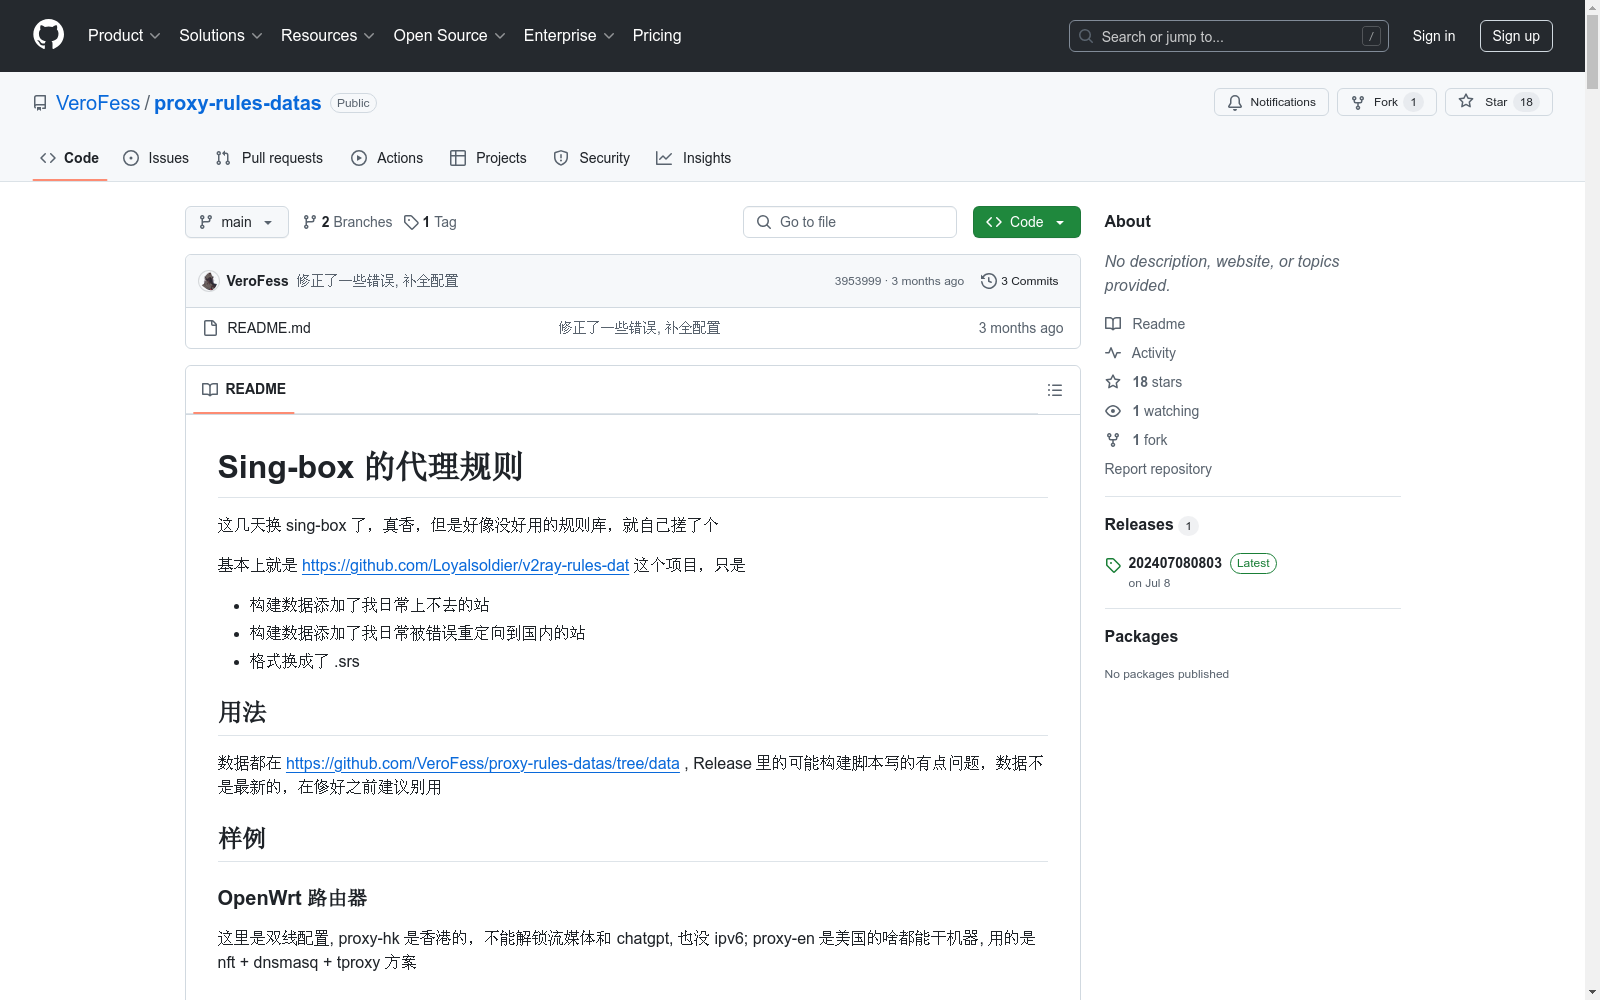Click the release tag icon

pos(1113,565)
